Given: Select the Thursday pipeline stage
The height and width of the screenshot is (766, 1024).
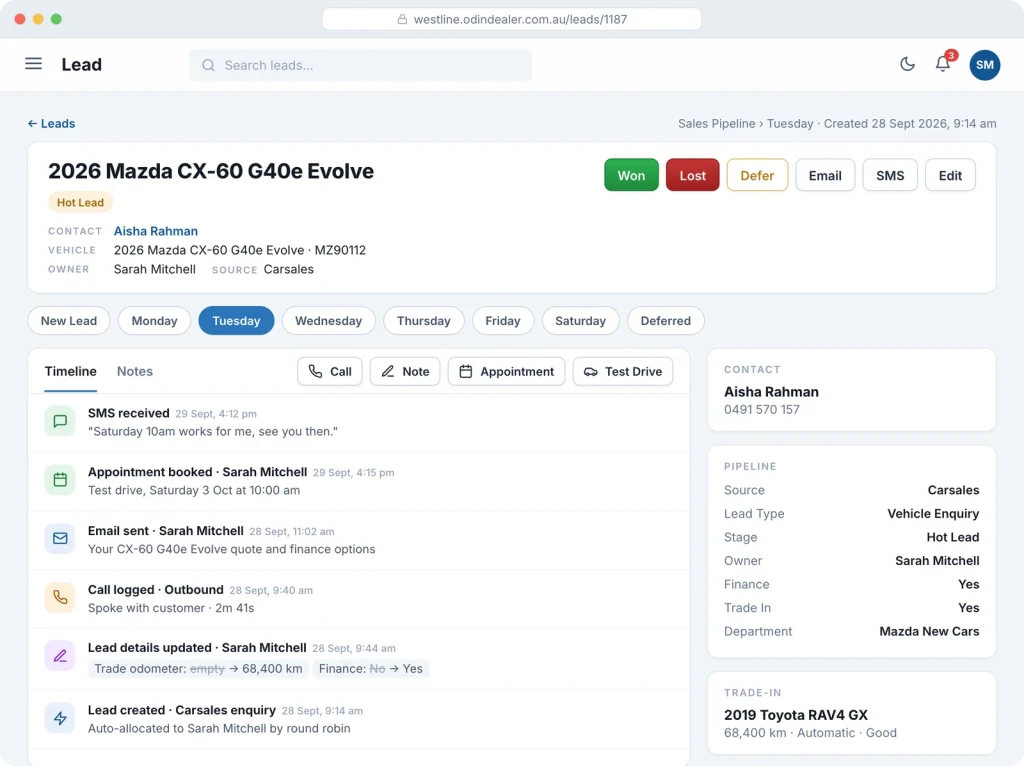Looking at the screenshot, I should [423, 321].
